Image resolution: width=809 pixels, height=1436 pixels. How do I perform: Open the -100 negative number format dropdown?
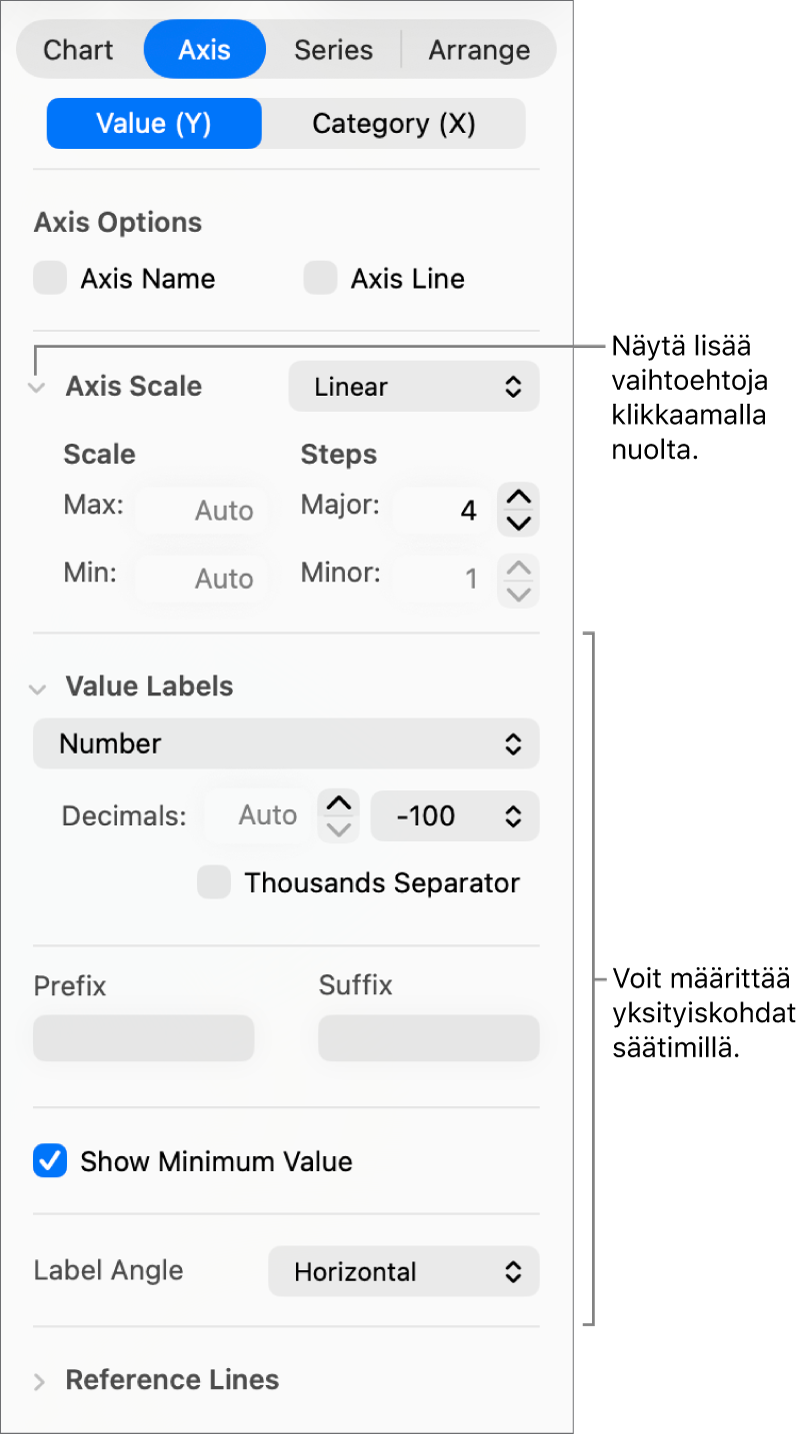pyautogui.click(x=454, y=816)
